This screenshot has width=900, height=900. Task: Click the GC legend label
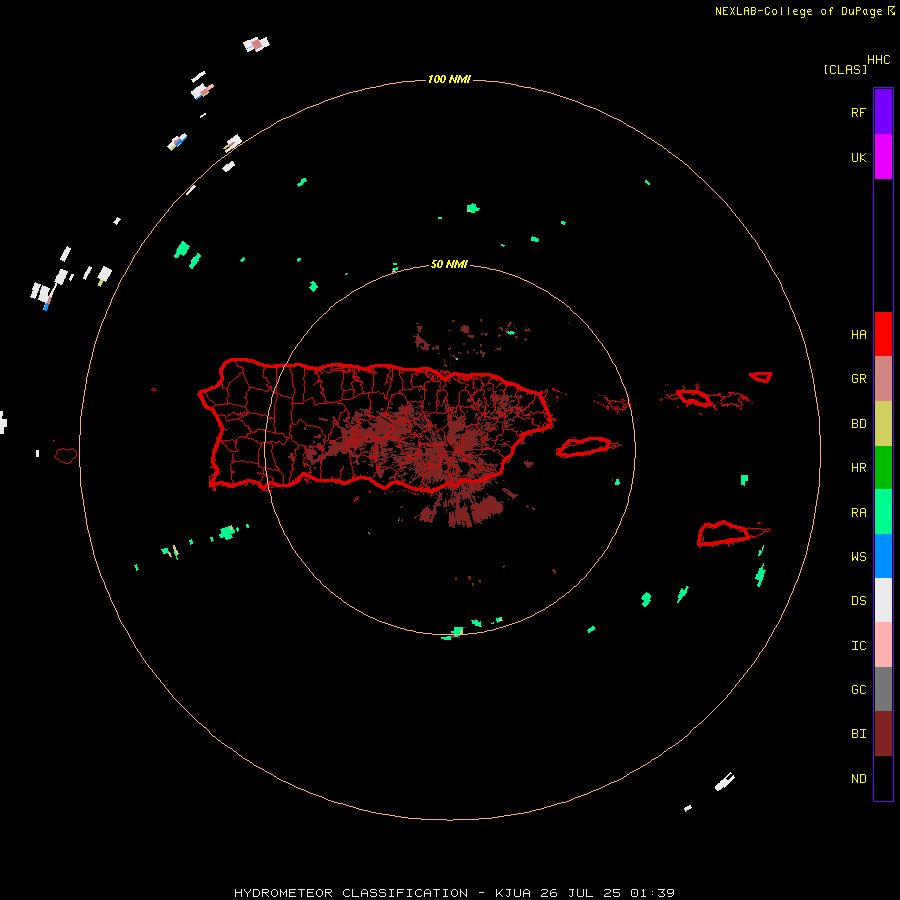coord(858,690)
